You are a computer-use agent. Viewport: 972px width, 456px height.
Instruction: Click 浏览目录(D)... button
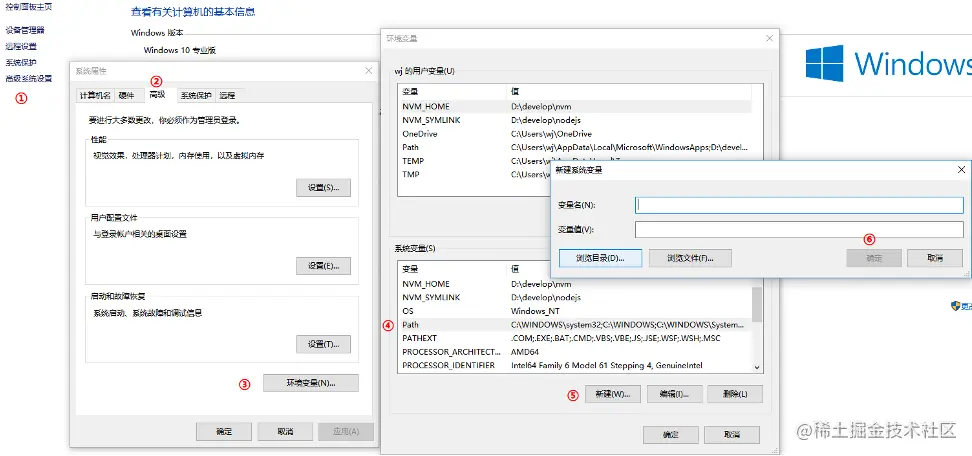[600, 258]
